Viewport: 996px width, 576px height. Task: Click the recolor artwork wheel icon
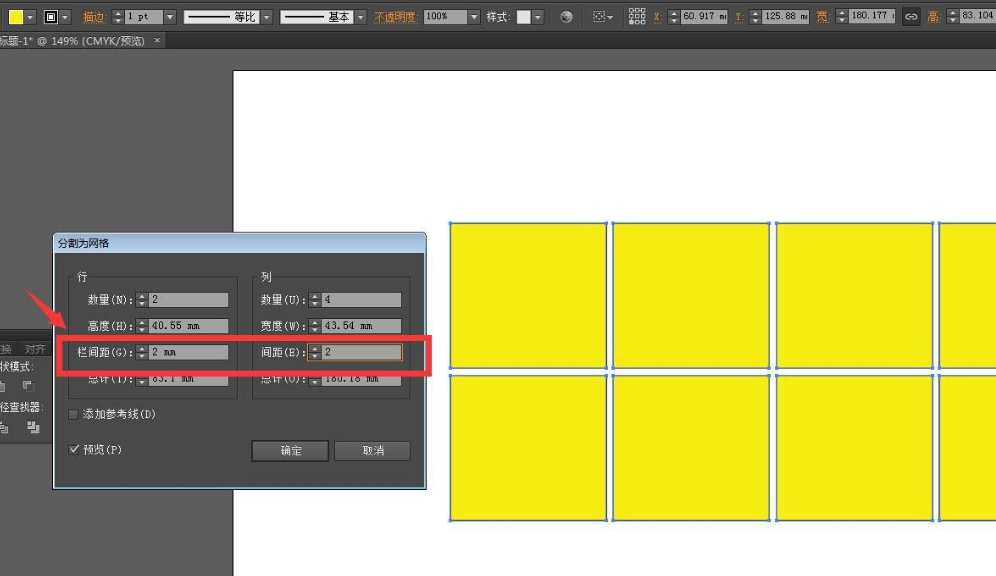(567, 17)
